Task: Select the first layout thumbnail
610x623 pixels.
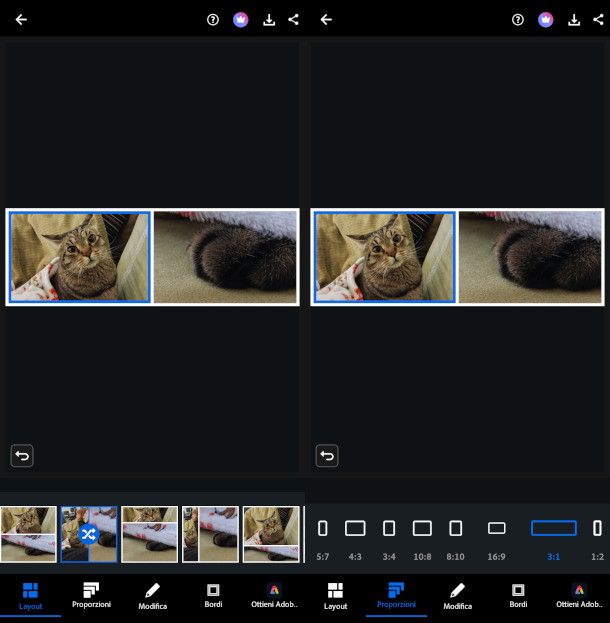Action: [28, 534]
